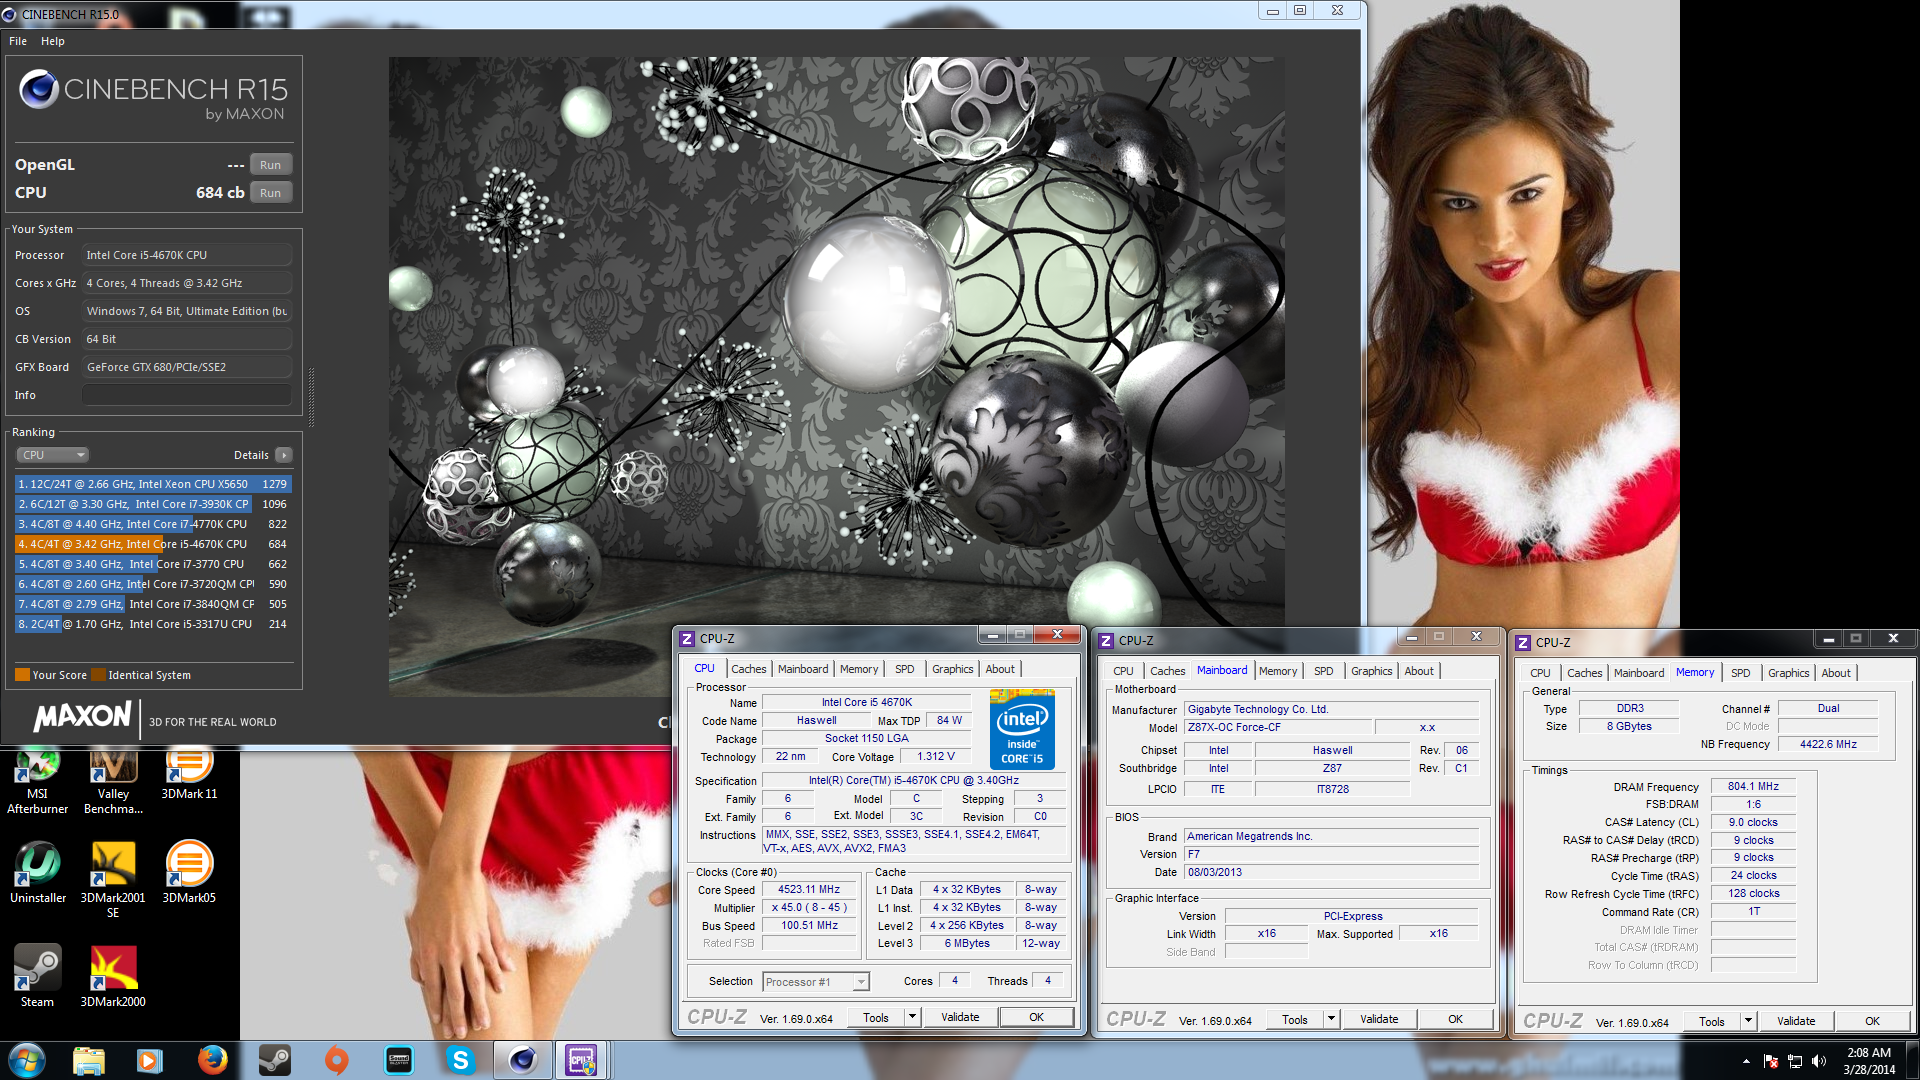Click the Info text field in Cinebench
This screenshot has height=1080, width=1920.
(x=187, y=395)
